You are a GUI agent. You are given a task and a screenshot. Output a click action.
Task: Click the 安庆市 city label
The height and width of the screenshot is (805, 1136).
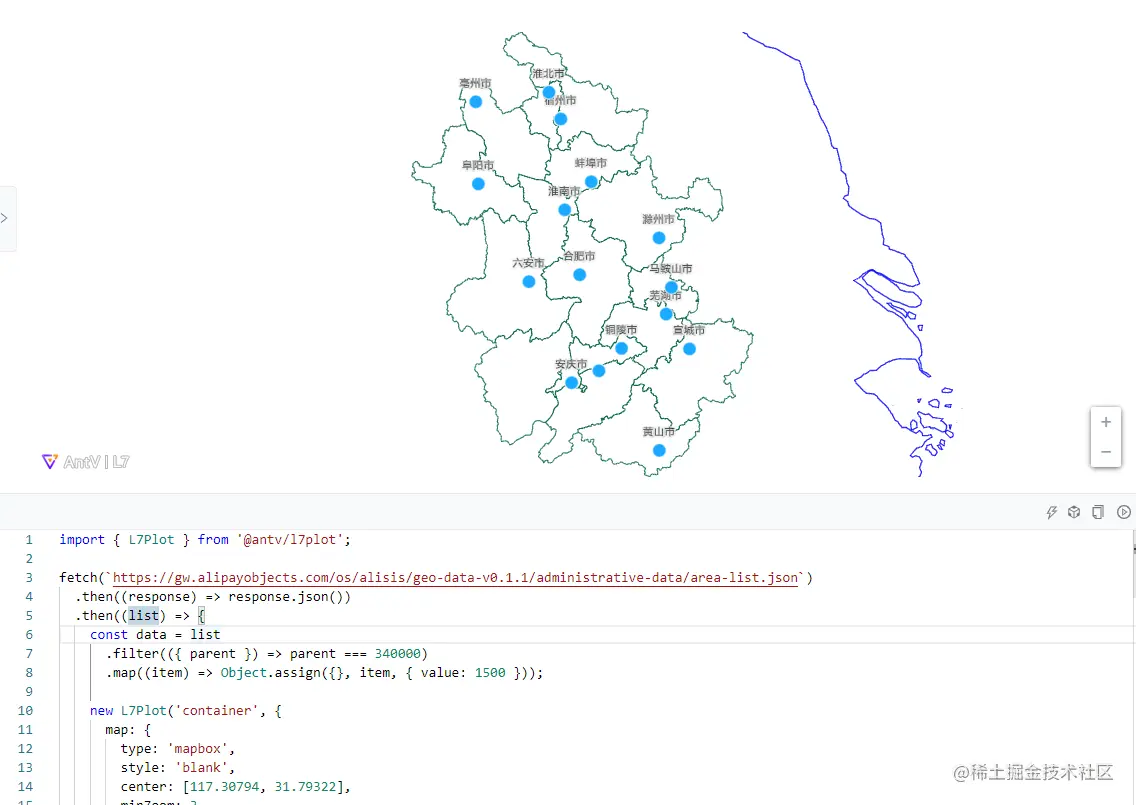[571, 364]
